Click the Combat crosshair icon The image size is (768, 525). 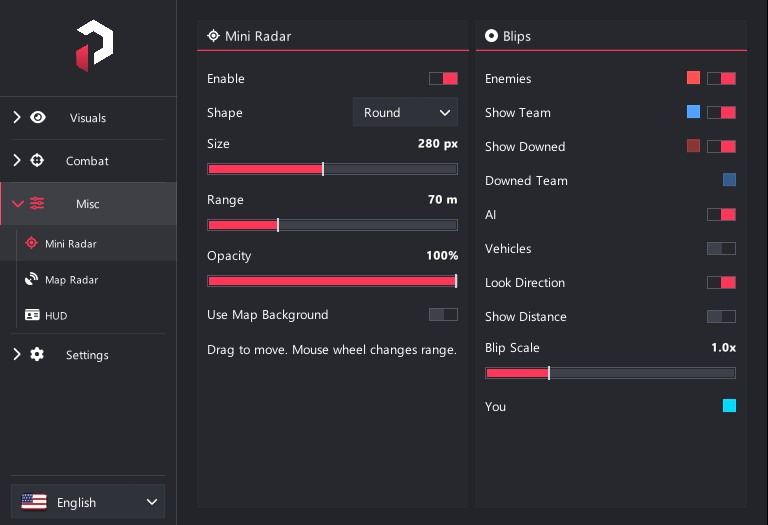(x=37, y=161)
